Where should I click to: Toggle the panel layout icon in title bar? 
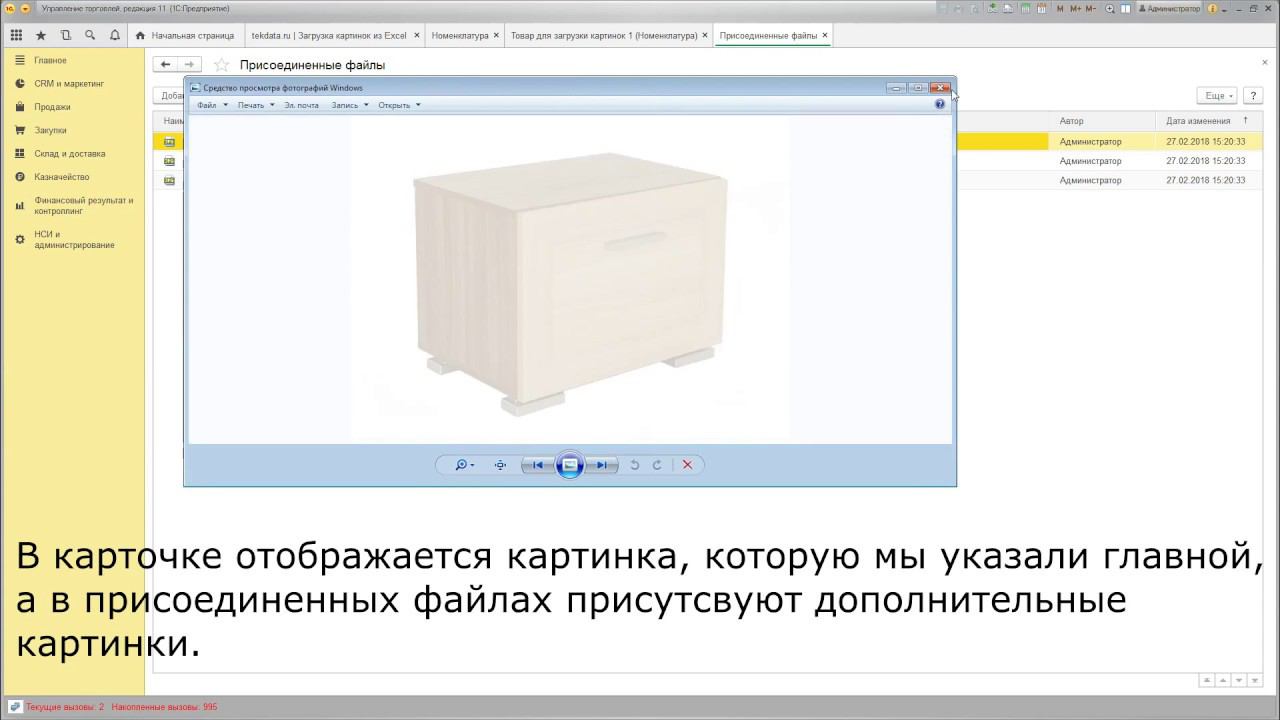click(x=1126, y=8)
